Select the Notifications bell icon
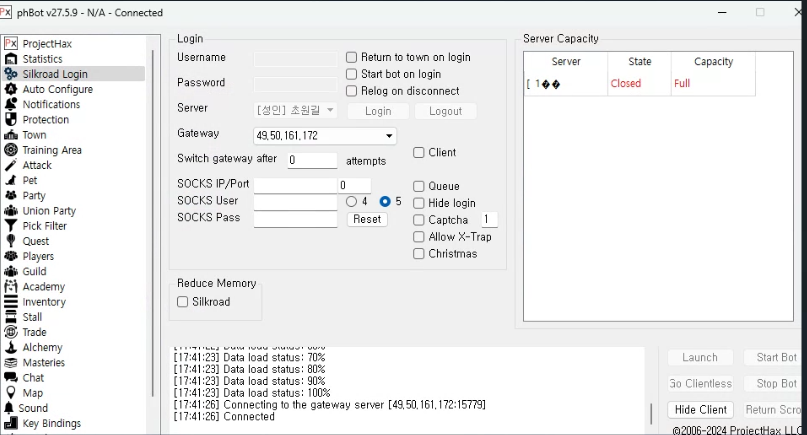 (x=11, y=104)
